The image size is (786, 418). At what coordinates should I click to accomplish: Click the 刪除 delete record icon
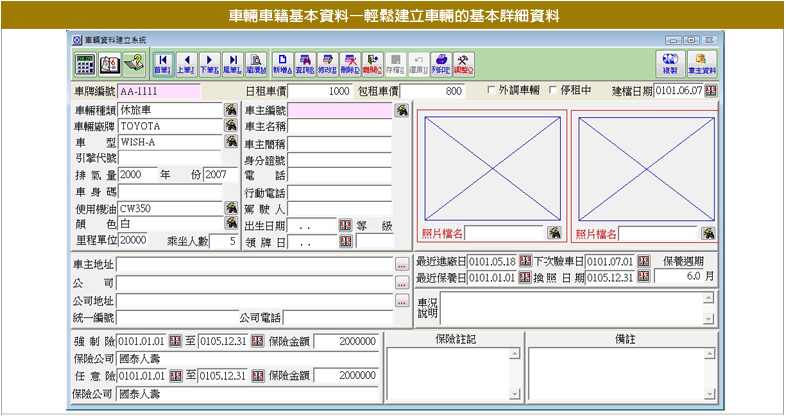click(x=350, y=63)
